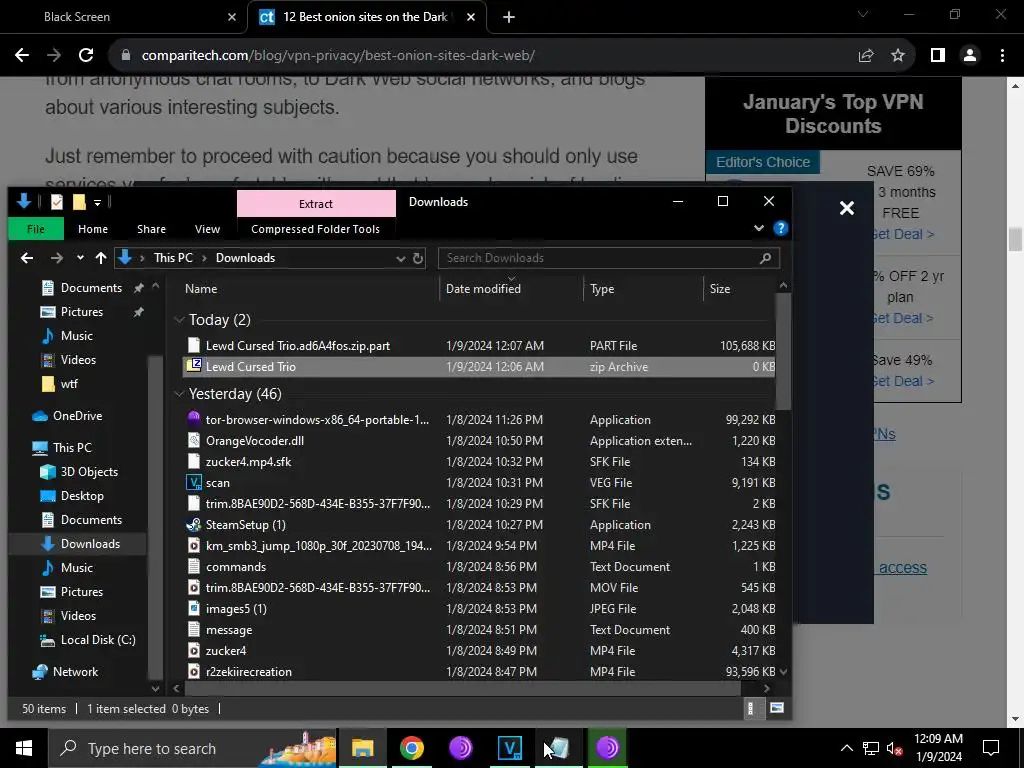Click the share page icon in address bar

pyautogui.click(x=866, y=56)
